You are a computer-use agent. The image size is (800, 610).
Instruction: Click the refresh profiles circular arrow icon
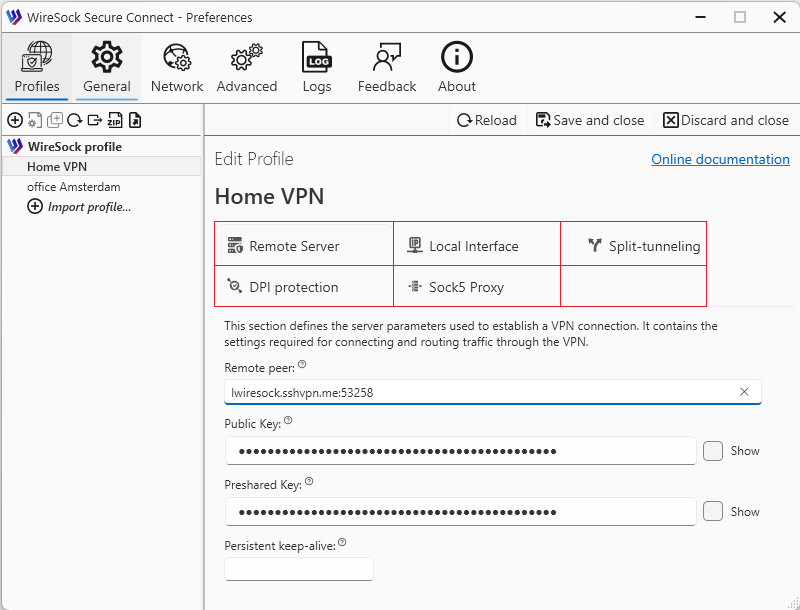click(74, 120)
